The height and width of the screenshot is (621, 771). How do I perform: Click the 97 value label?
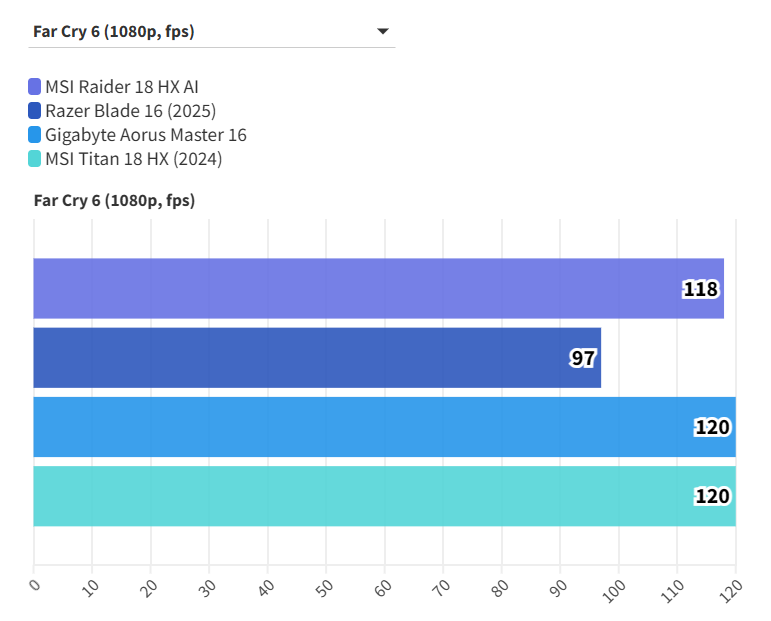583,358
